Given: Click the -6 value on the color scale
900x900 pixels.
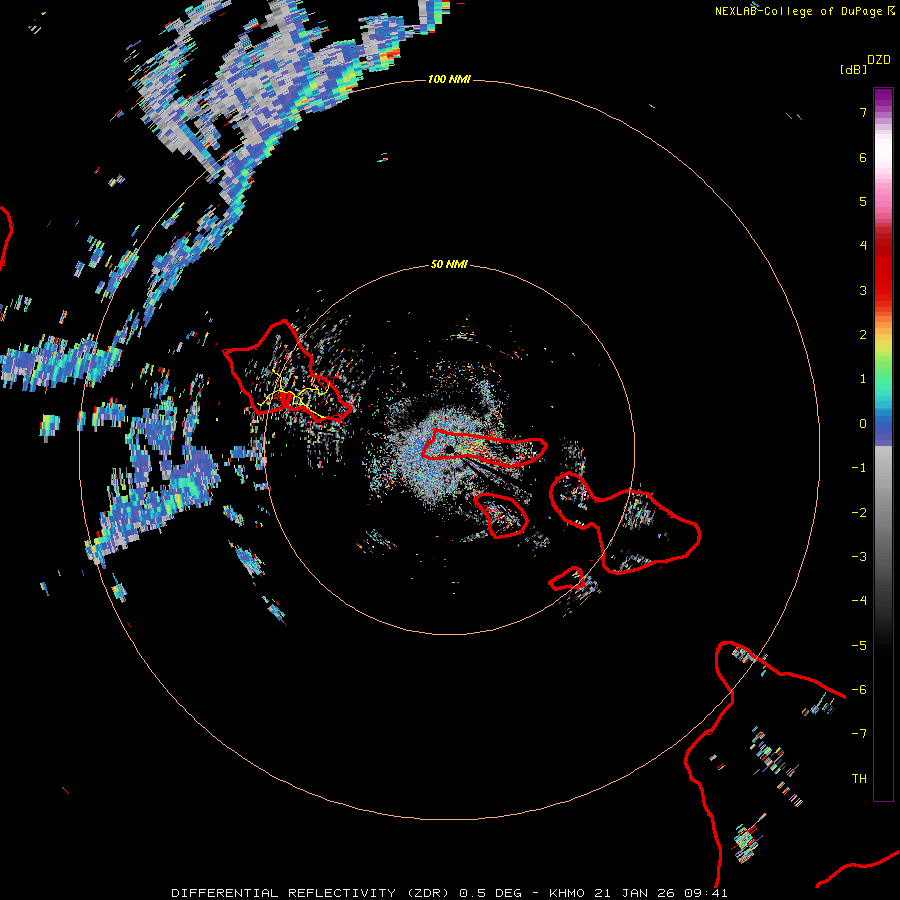Looking at the screenshot, I should coord(859,690).
